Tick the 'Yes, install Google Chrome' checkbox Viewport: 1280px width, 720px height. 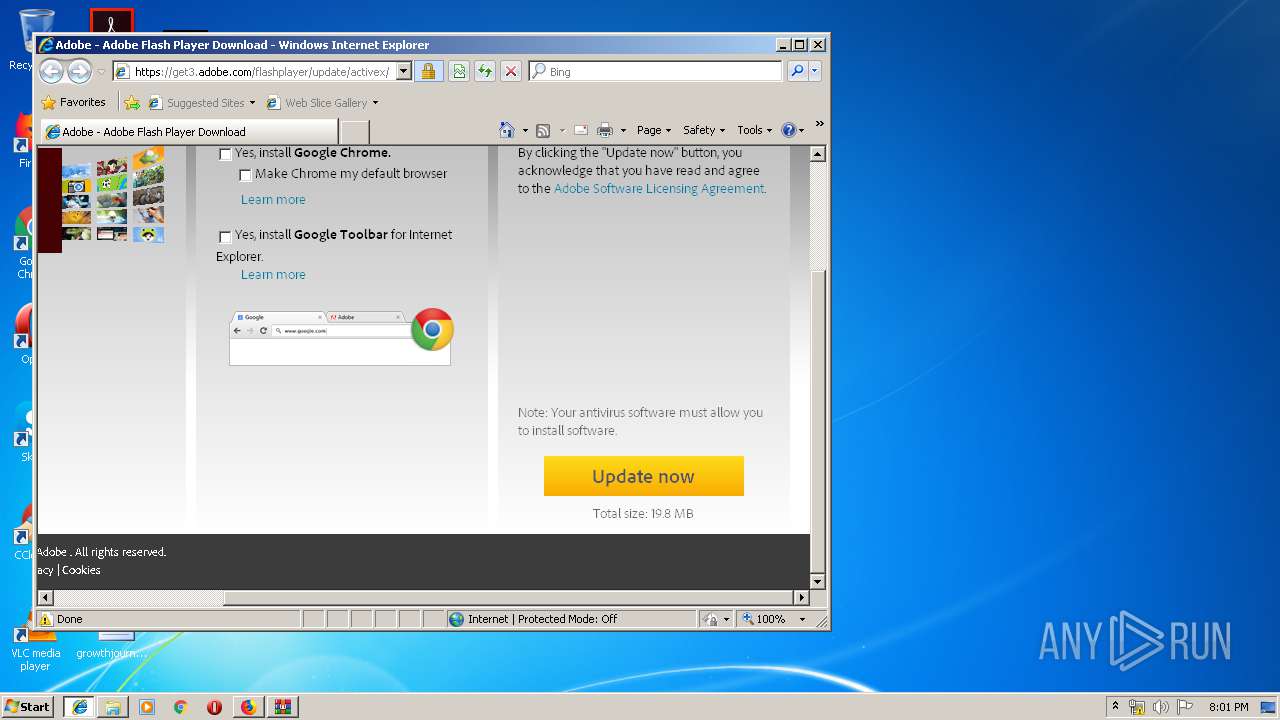click(x=225, y=154)
